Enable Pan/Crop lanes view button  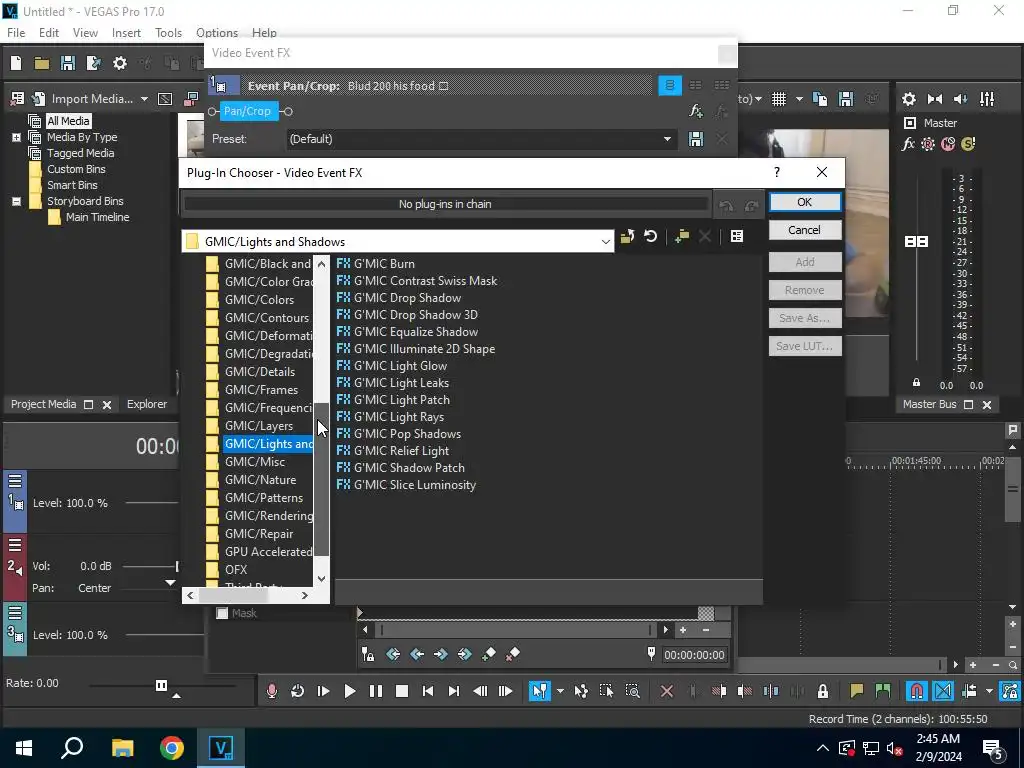coord(669,86)
